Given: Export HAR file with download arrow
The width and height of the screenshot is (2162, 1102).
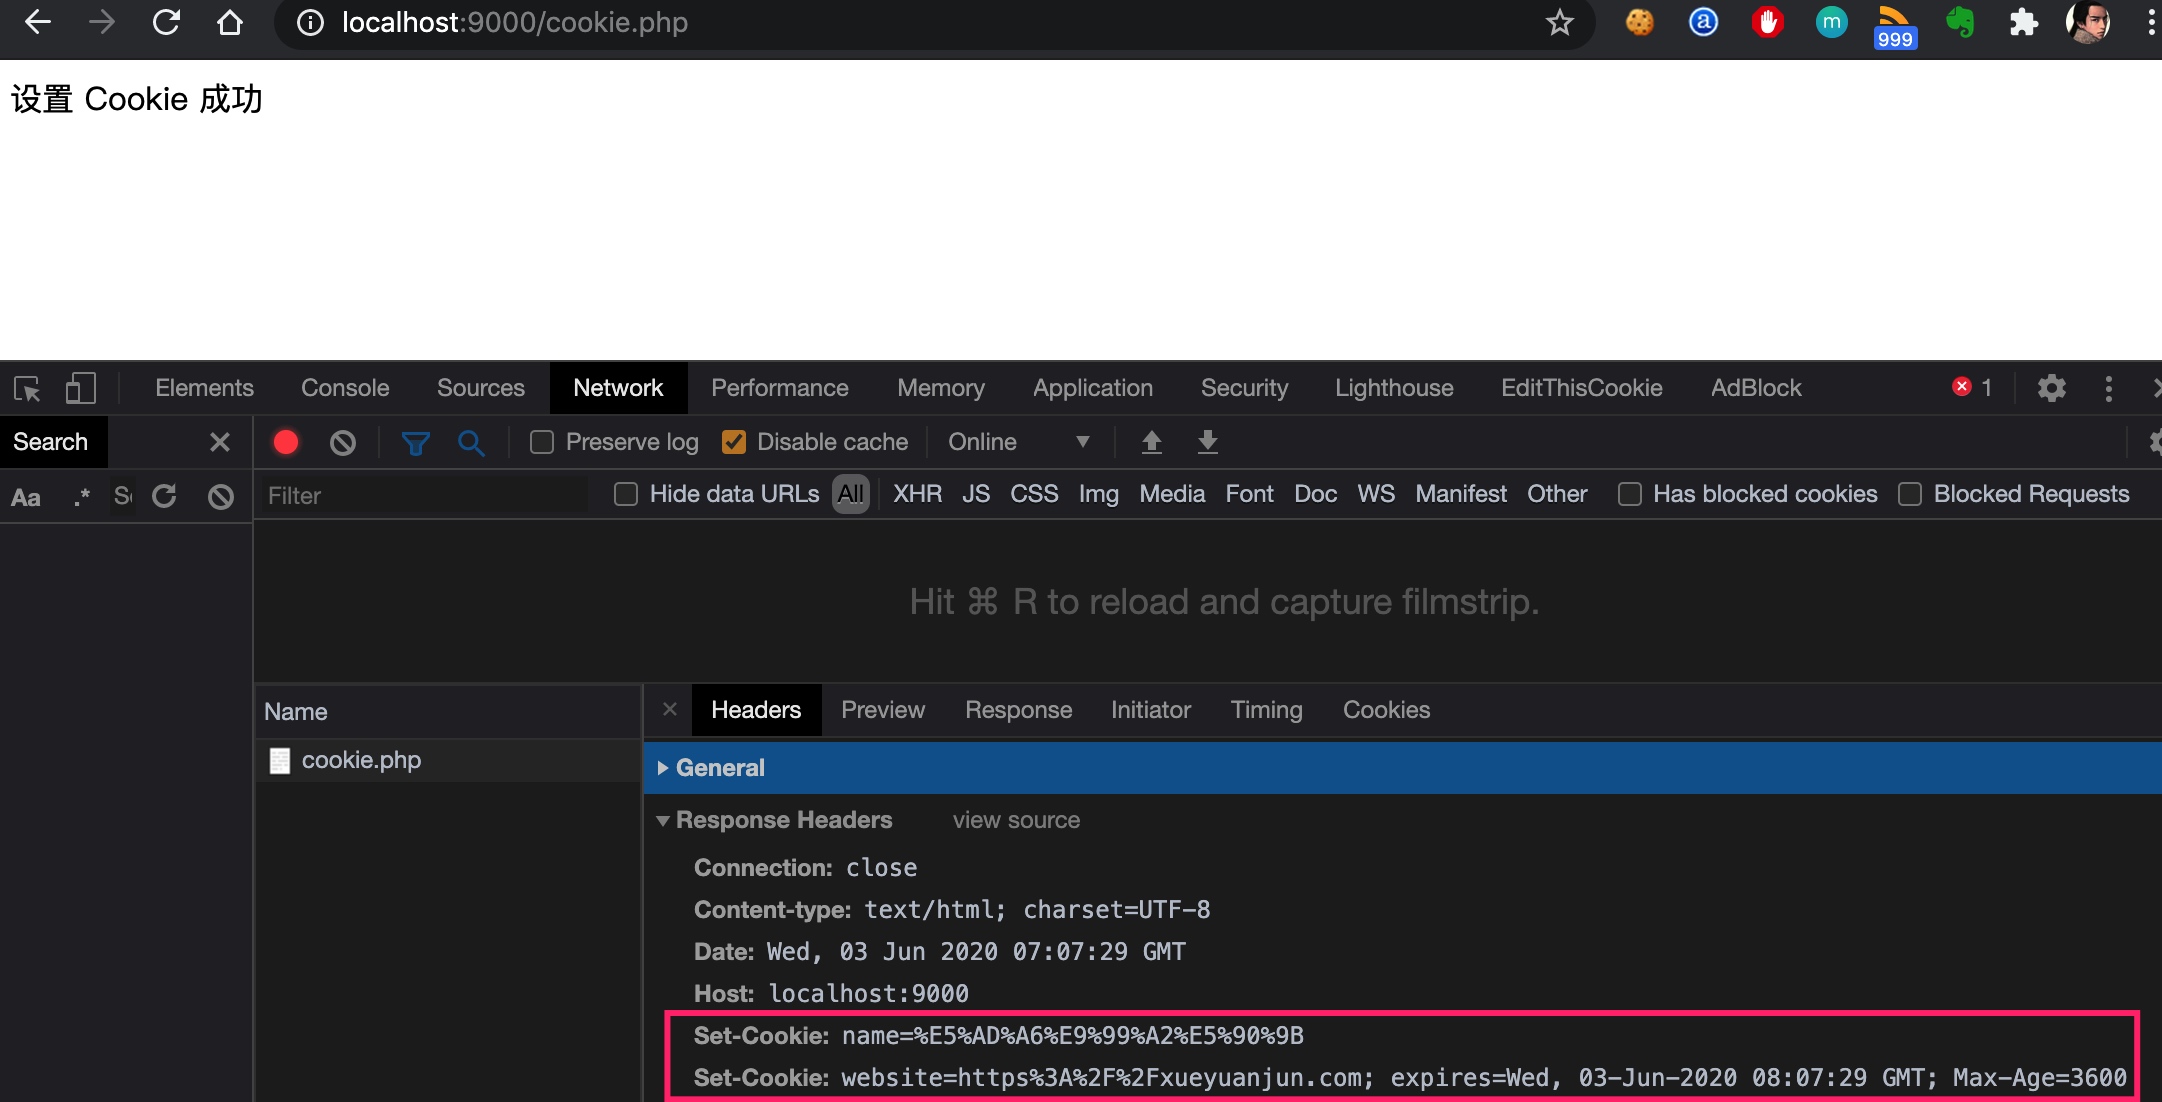Looking at the screenshot, I should coord(1208,442).
